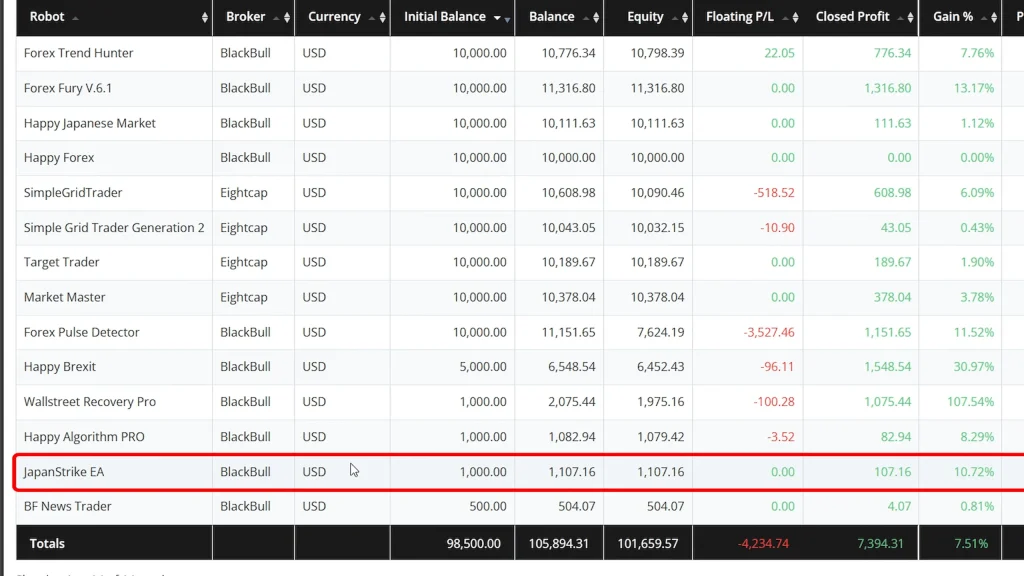
Task: Sort by Balance column
Action: coord(552,17)
